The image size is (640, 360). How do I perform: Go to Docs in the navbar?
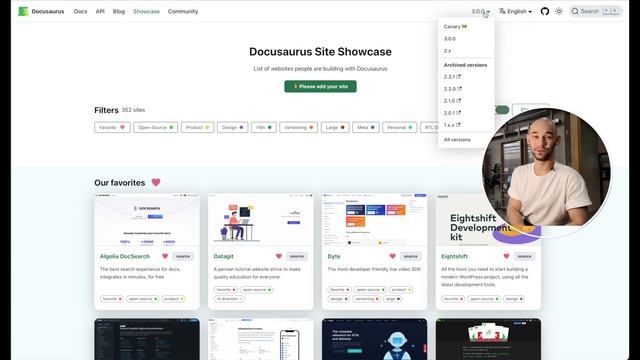tap(80, 11)
